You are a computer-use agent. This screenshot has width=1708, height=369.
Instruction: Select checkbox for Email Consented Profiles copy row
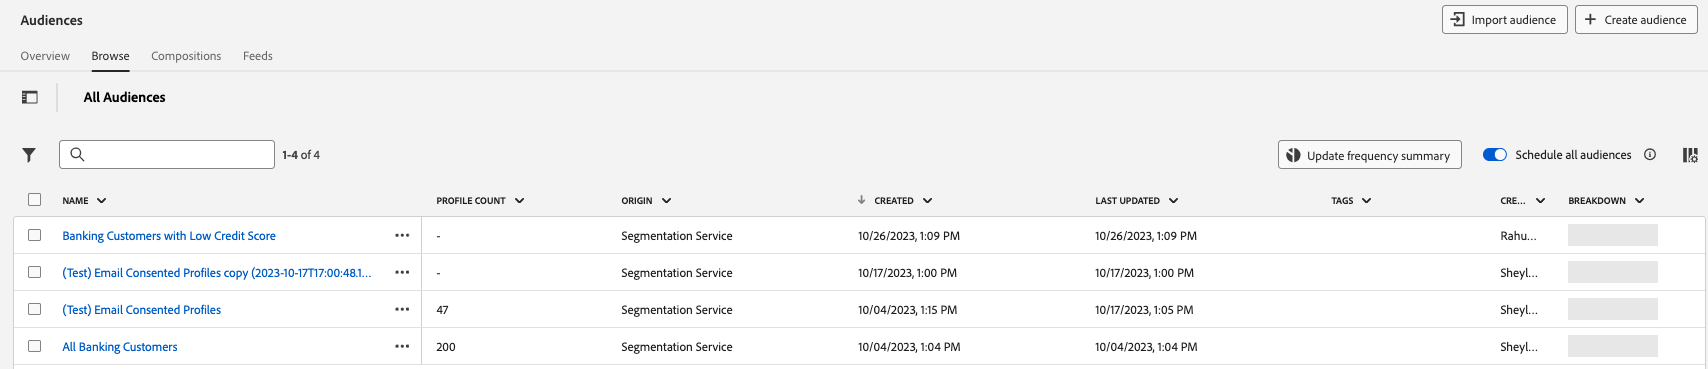click(x=35, y=272)
